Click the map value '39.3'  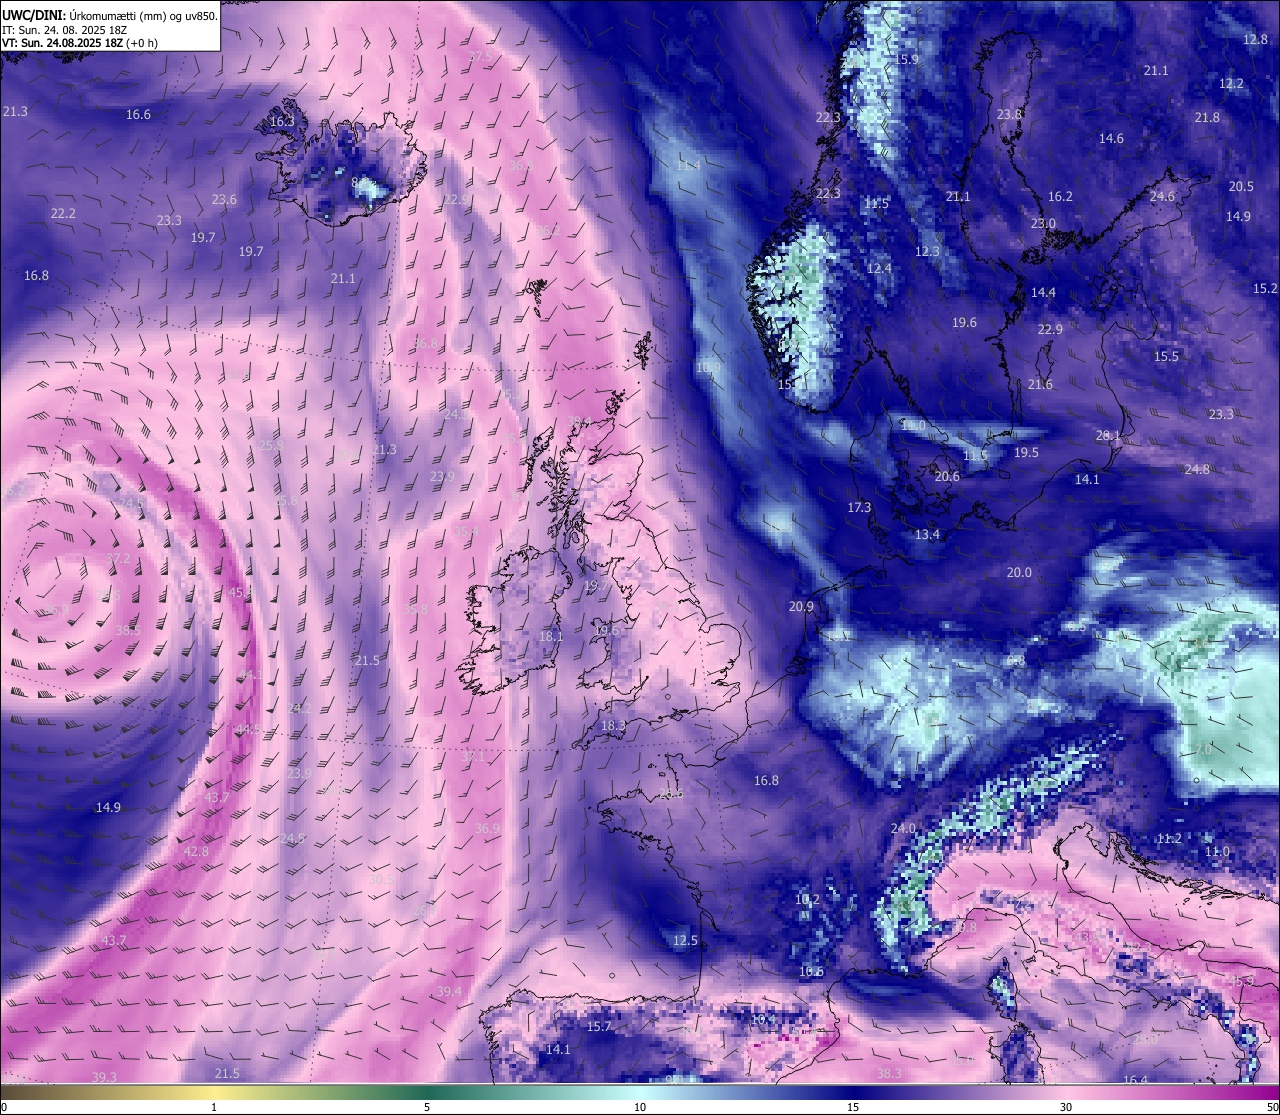point(104,1077)
